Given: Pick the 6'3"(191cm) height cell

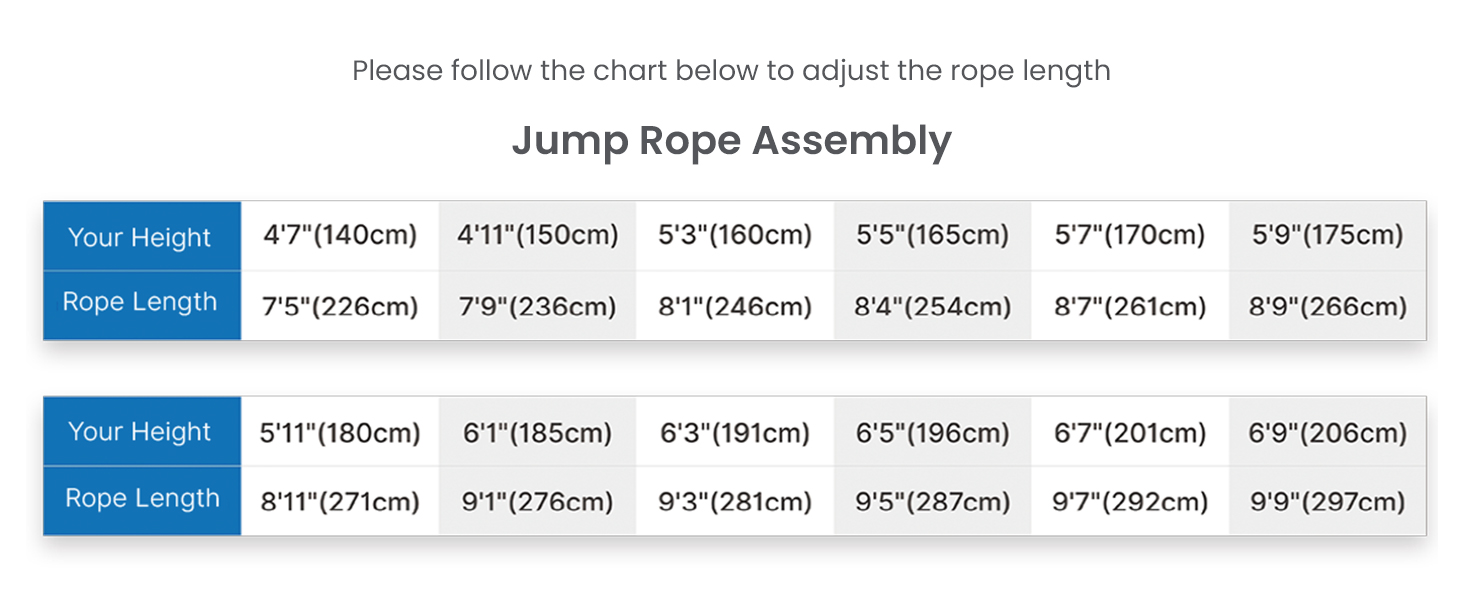Looking at the screenshot, I should 735,433.
